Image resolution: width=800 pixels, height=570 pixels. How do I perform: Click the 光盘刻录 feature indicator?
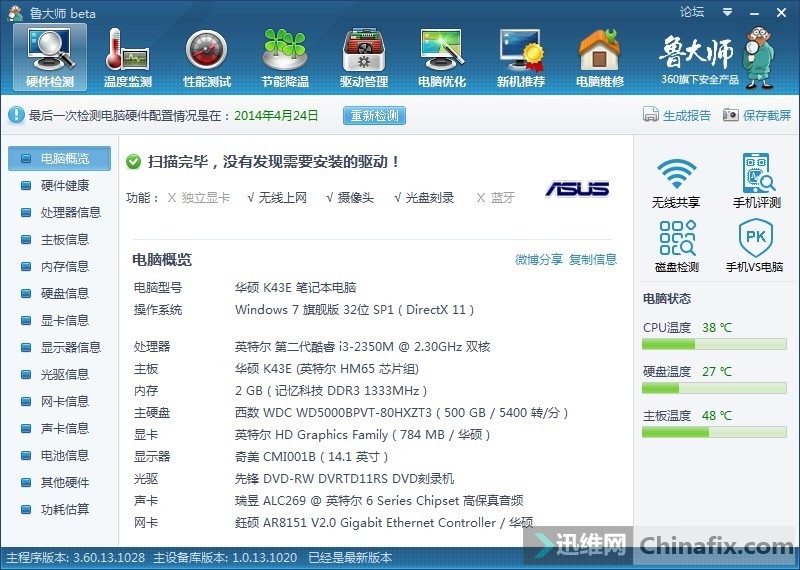tap(424, 197)
